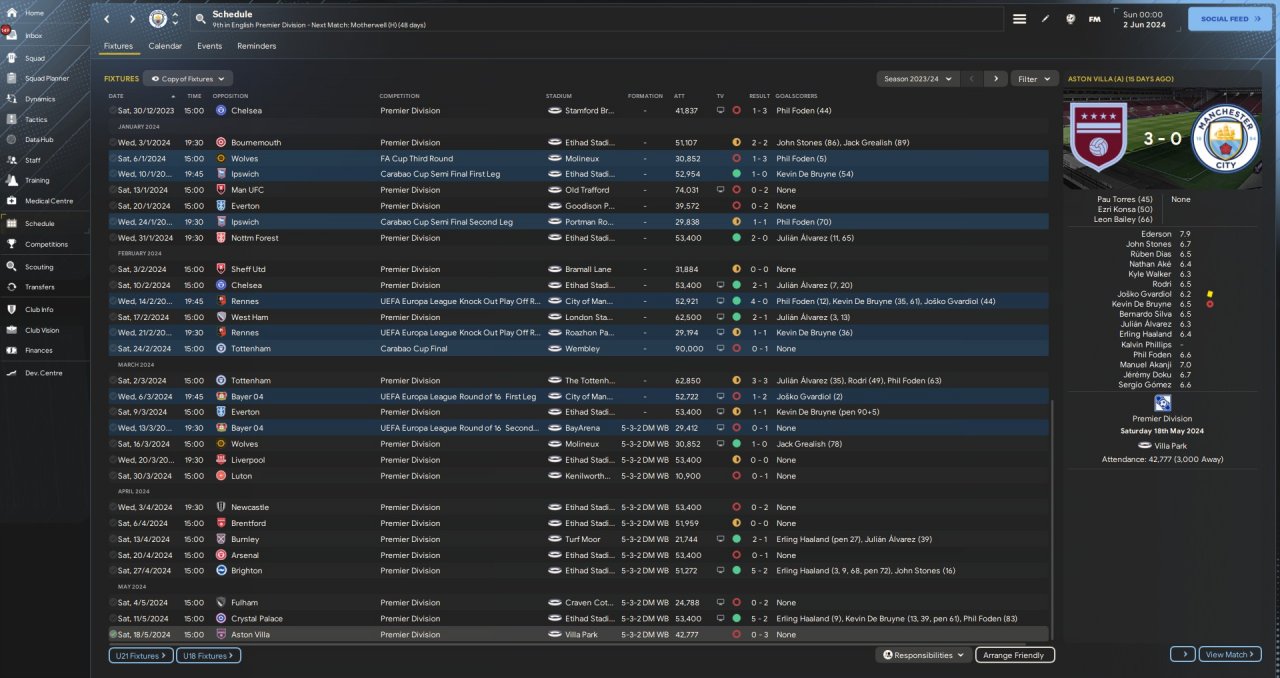Screen dimensions: 1280x678
Task: Click the search magnifier icon
Action: click(200, 19)
